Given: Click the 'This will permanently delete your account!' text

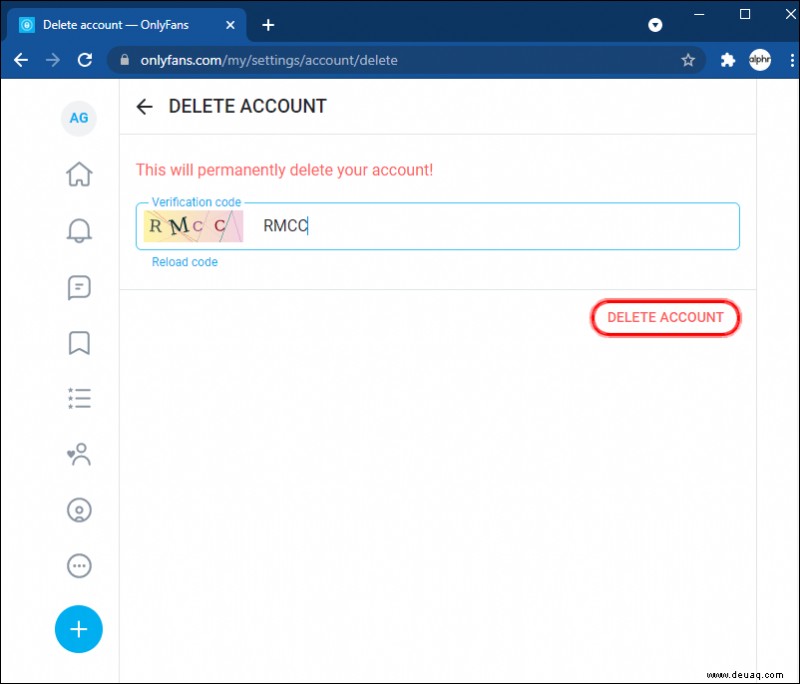Looking at the screenshot, I should point(284,170).
